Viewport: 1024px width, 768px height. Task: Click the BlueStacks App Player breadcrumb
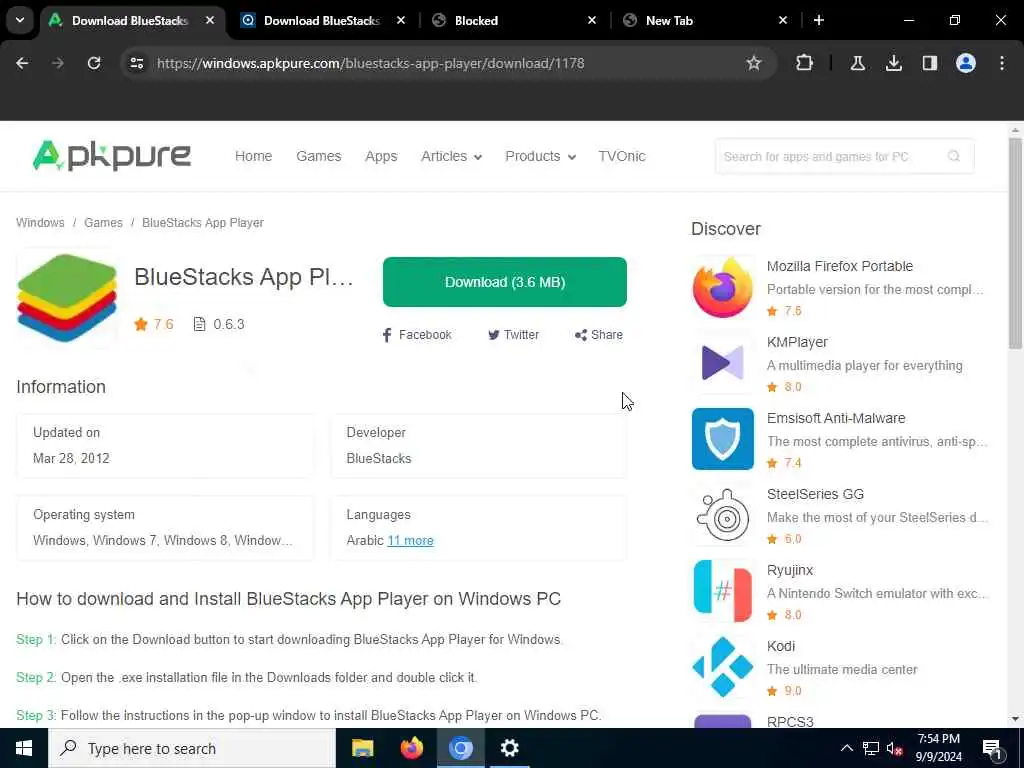203,223
